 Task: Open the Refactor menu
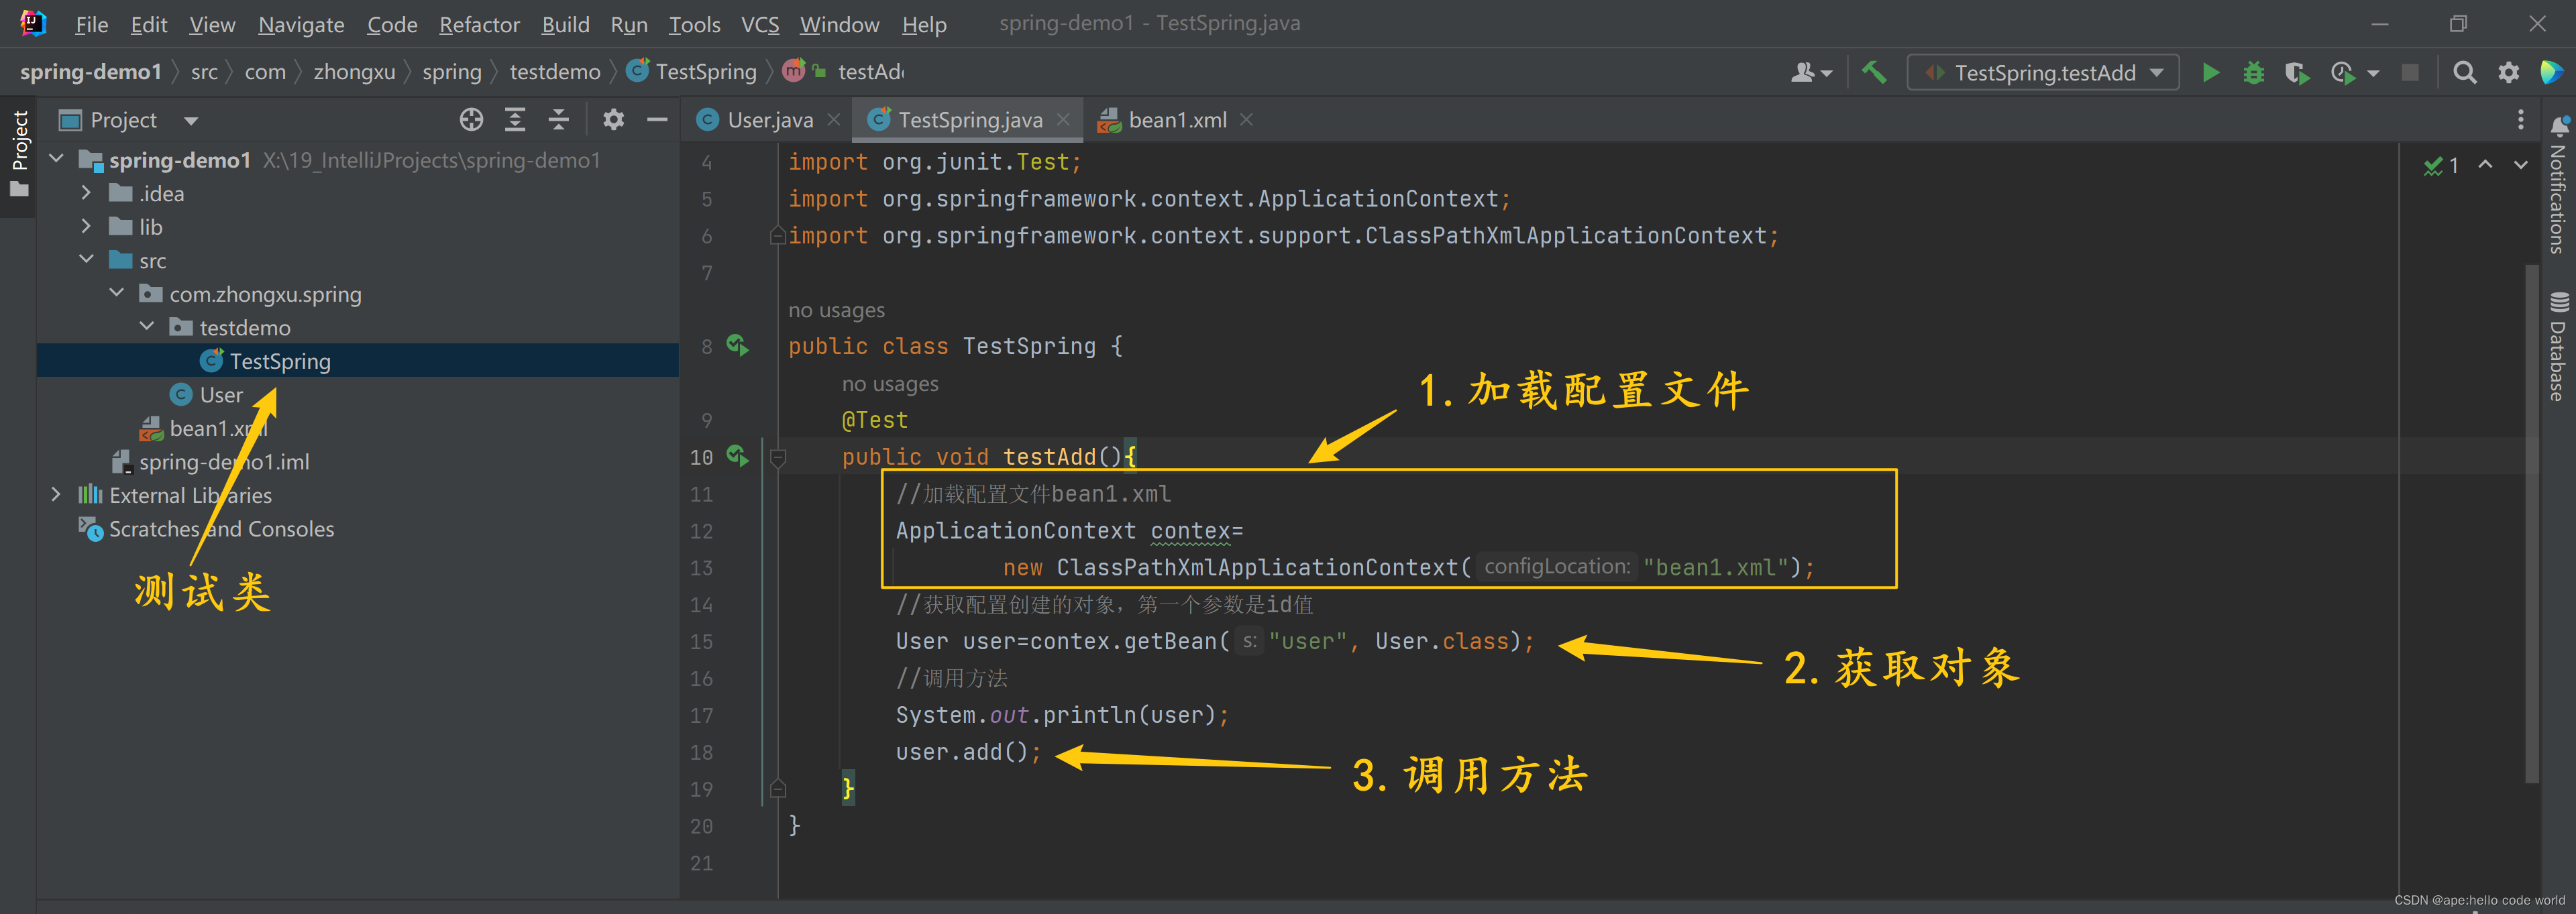pos(479,24)
